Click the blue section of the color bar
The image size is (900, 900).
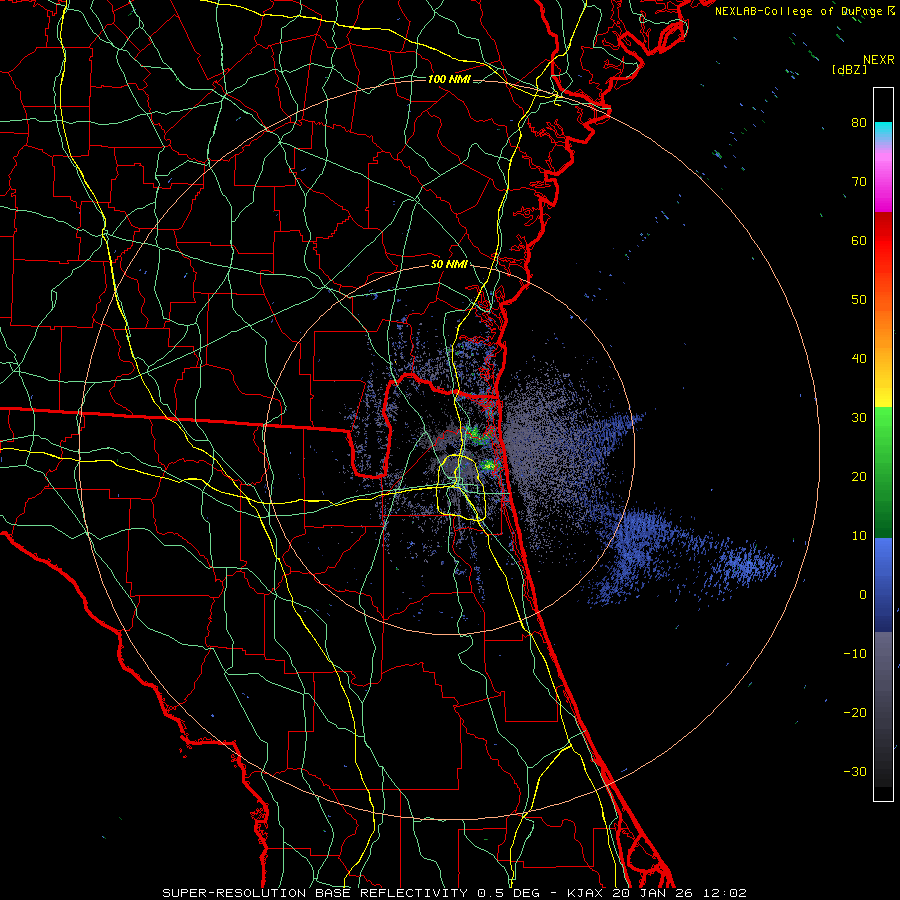tap(883, 584)
